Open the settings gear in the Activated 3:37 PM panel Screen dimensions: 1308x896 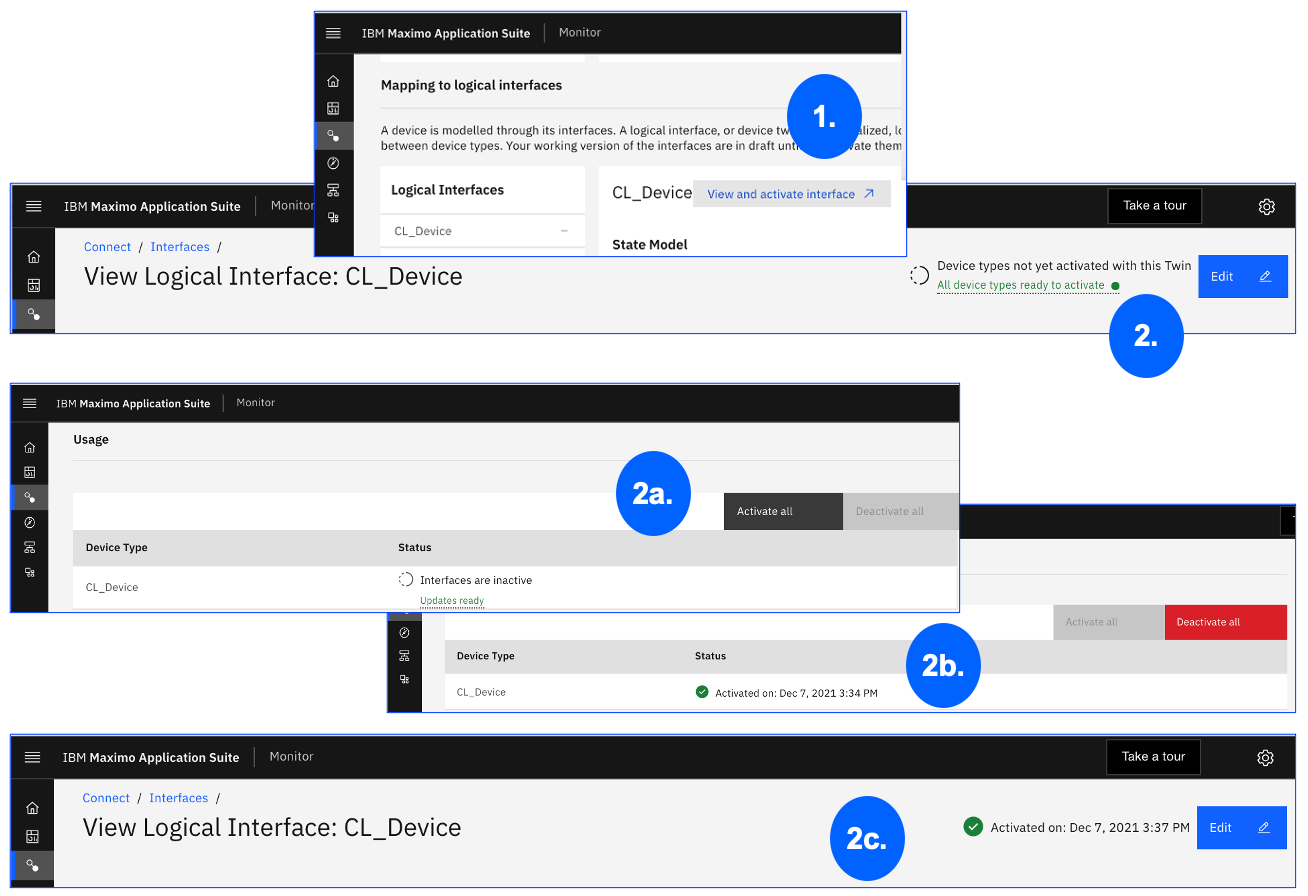click(1265, 757)
